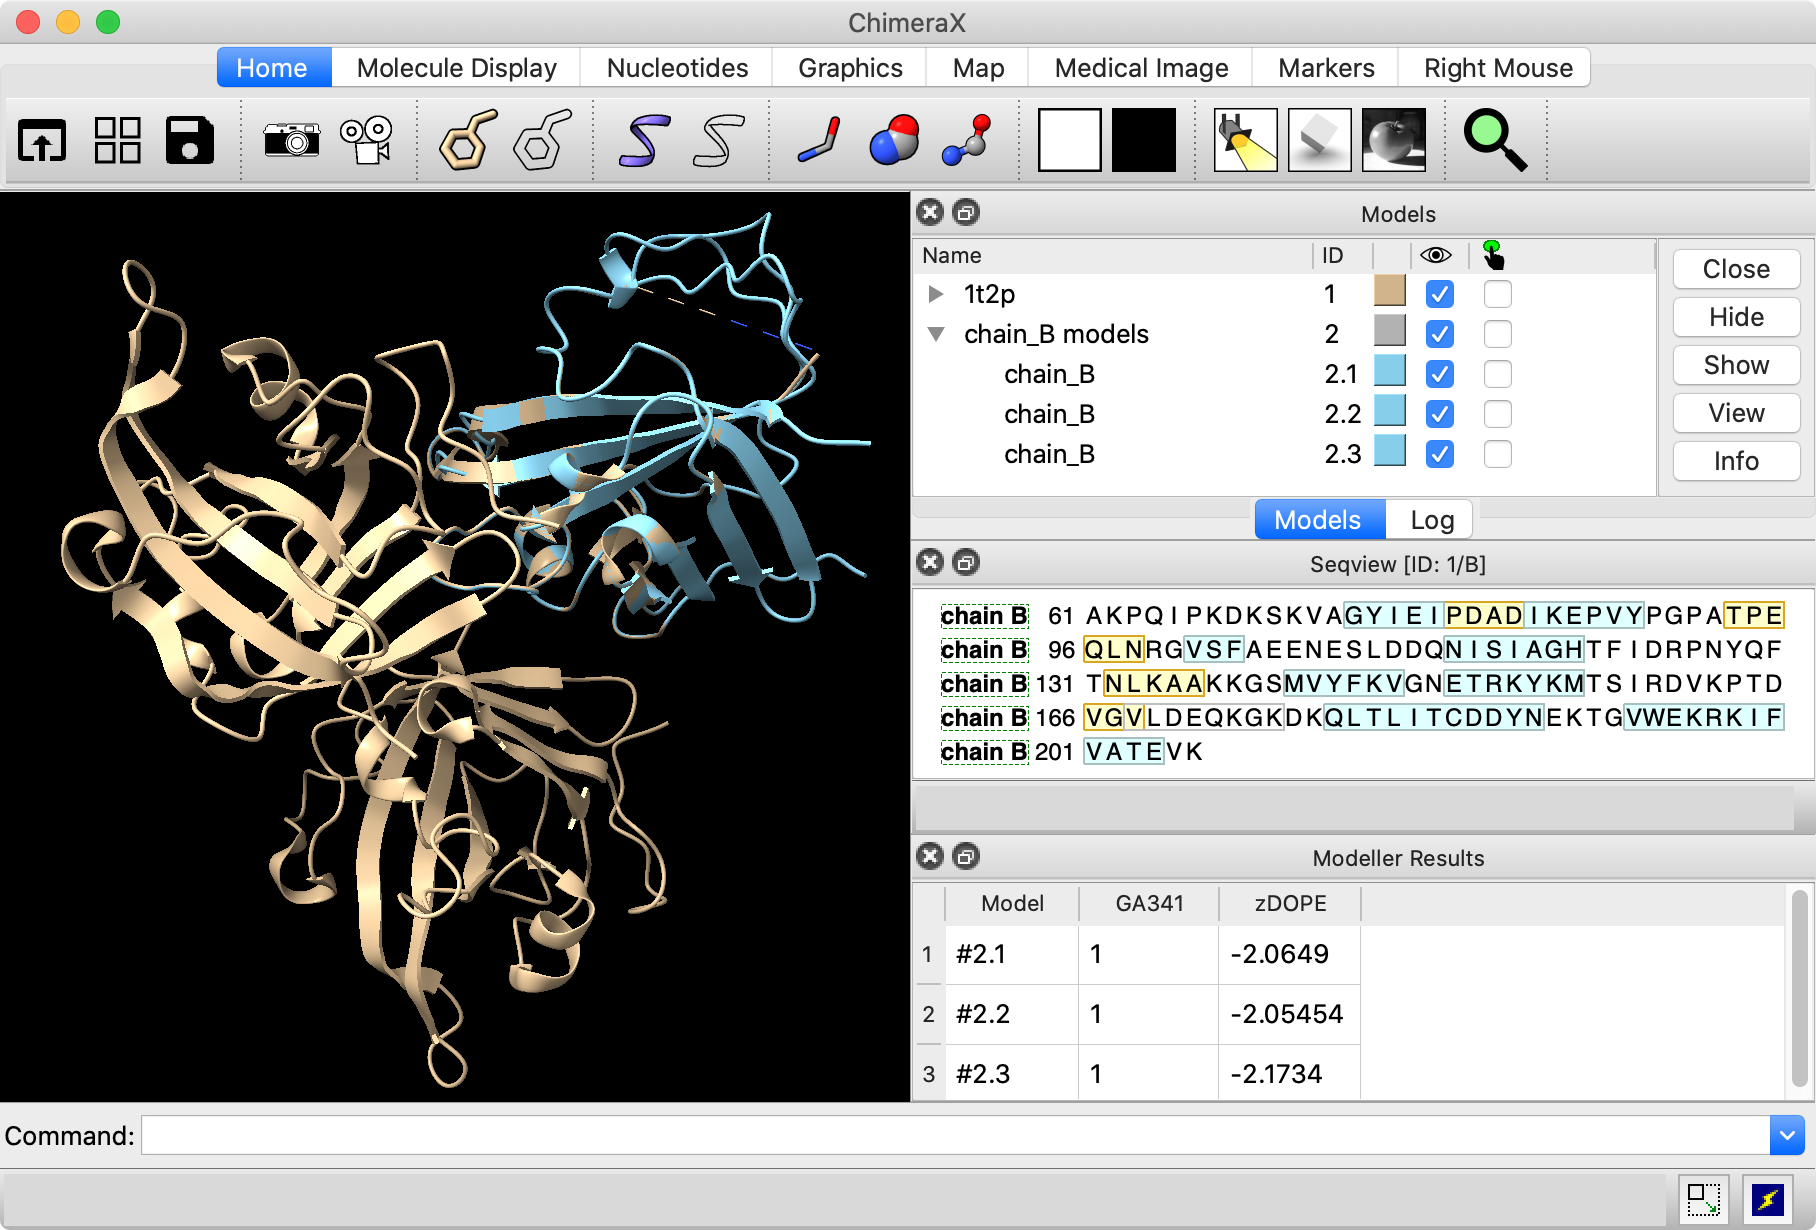Open the command history dropdown arrow
The height and width of the screenshot is (1230, 1816).
(x=1786, y=1136)
